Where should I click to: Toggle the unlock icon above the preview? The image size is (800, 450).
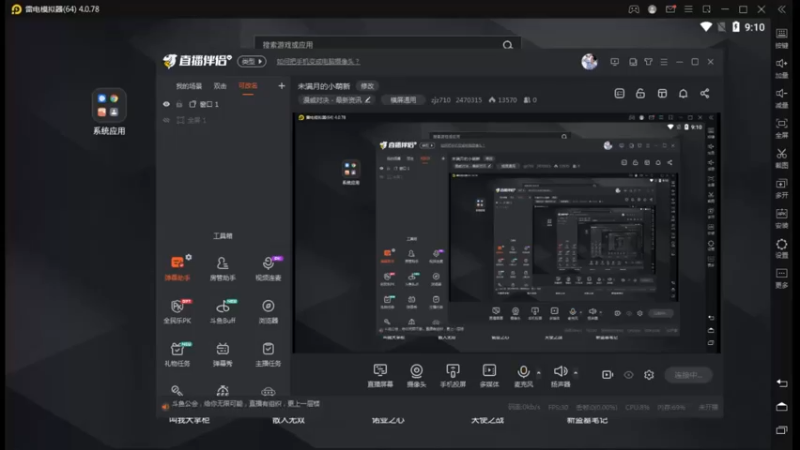pyautogui.click(x=640, y=93)
